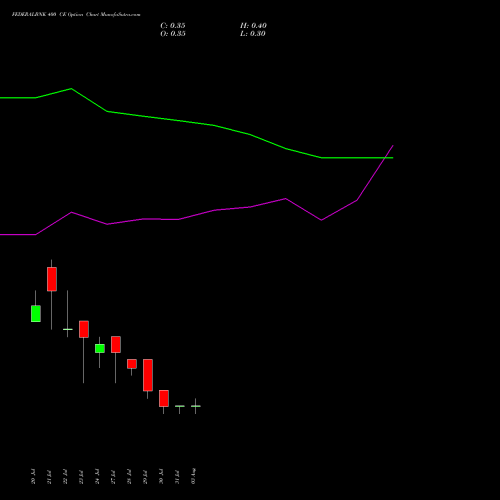Screen dimensions: 500x500
Task: Click the 21 Jul date label
Action: [49, 476]
